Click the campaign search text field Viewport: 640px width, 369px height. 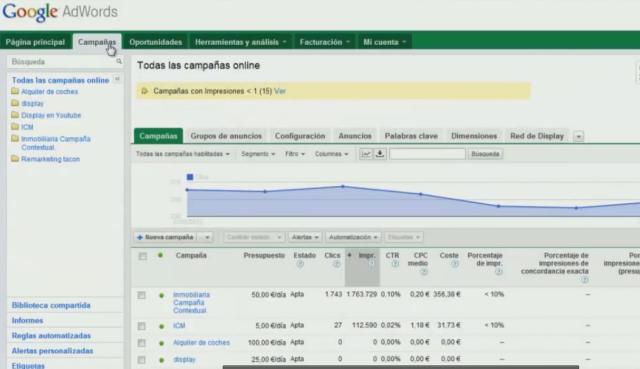tap(427, 154)
